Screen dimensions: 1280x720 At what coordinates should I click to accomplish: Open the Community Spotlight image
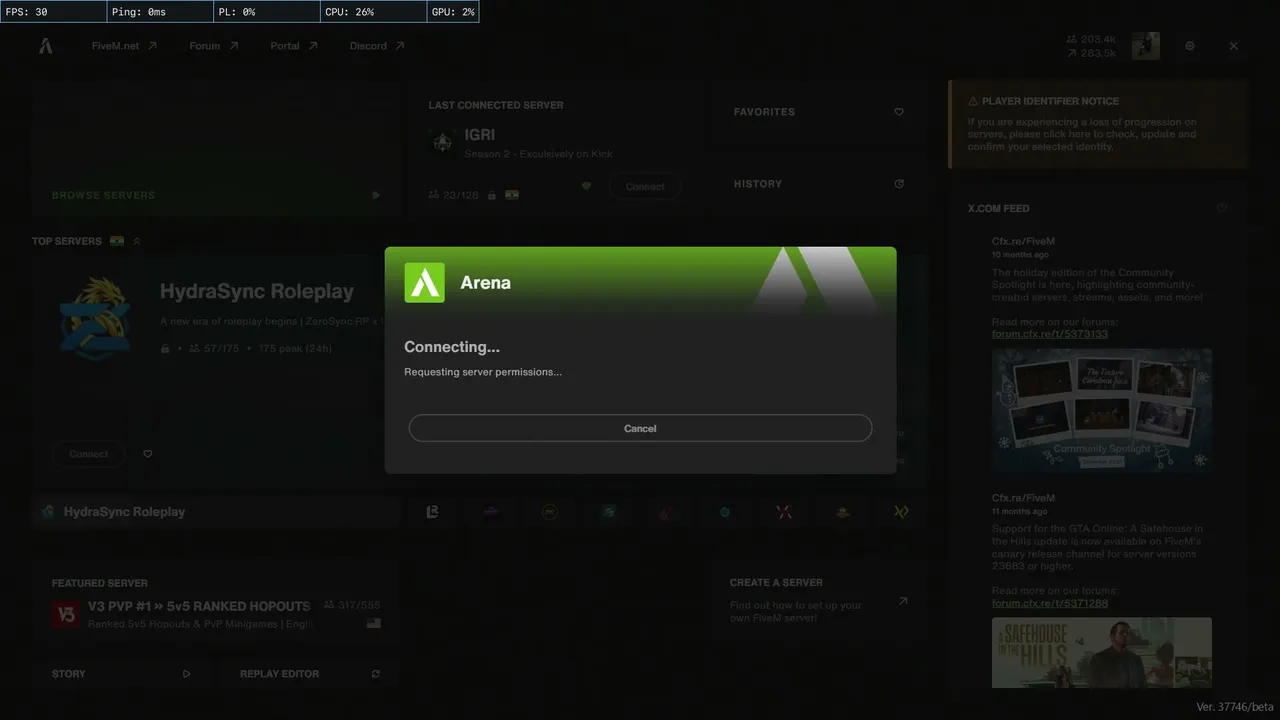pos(1102,410)
